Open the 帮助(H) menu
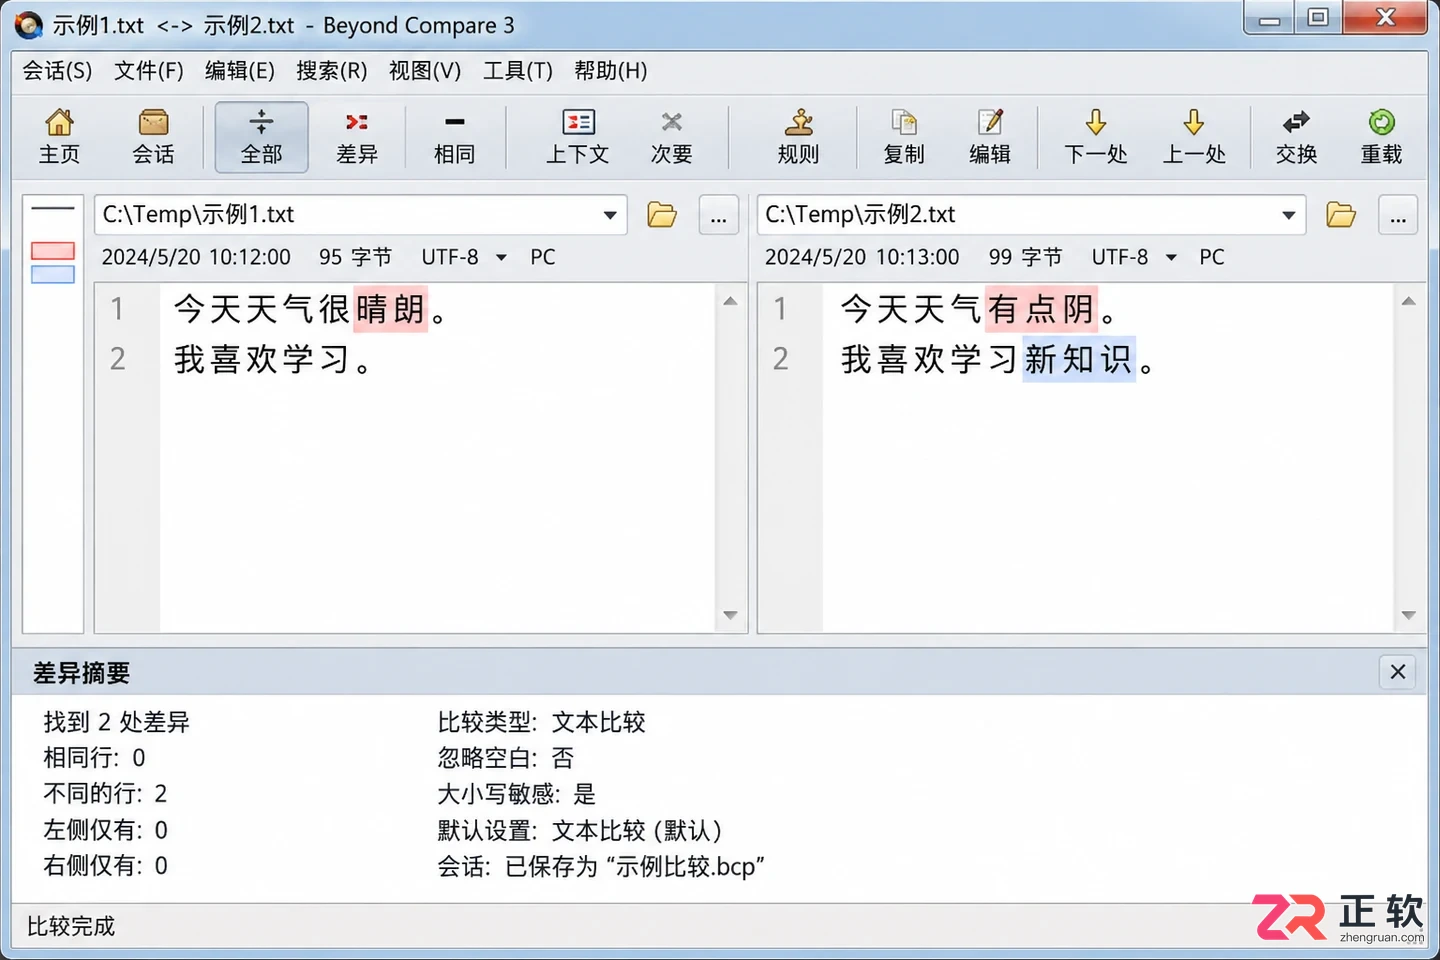 tap(610, 71)
